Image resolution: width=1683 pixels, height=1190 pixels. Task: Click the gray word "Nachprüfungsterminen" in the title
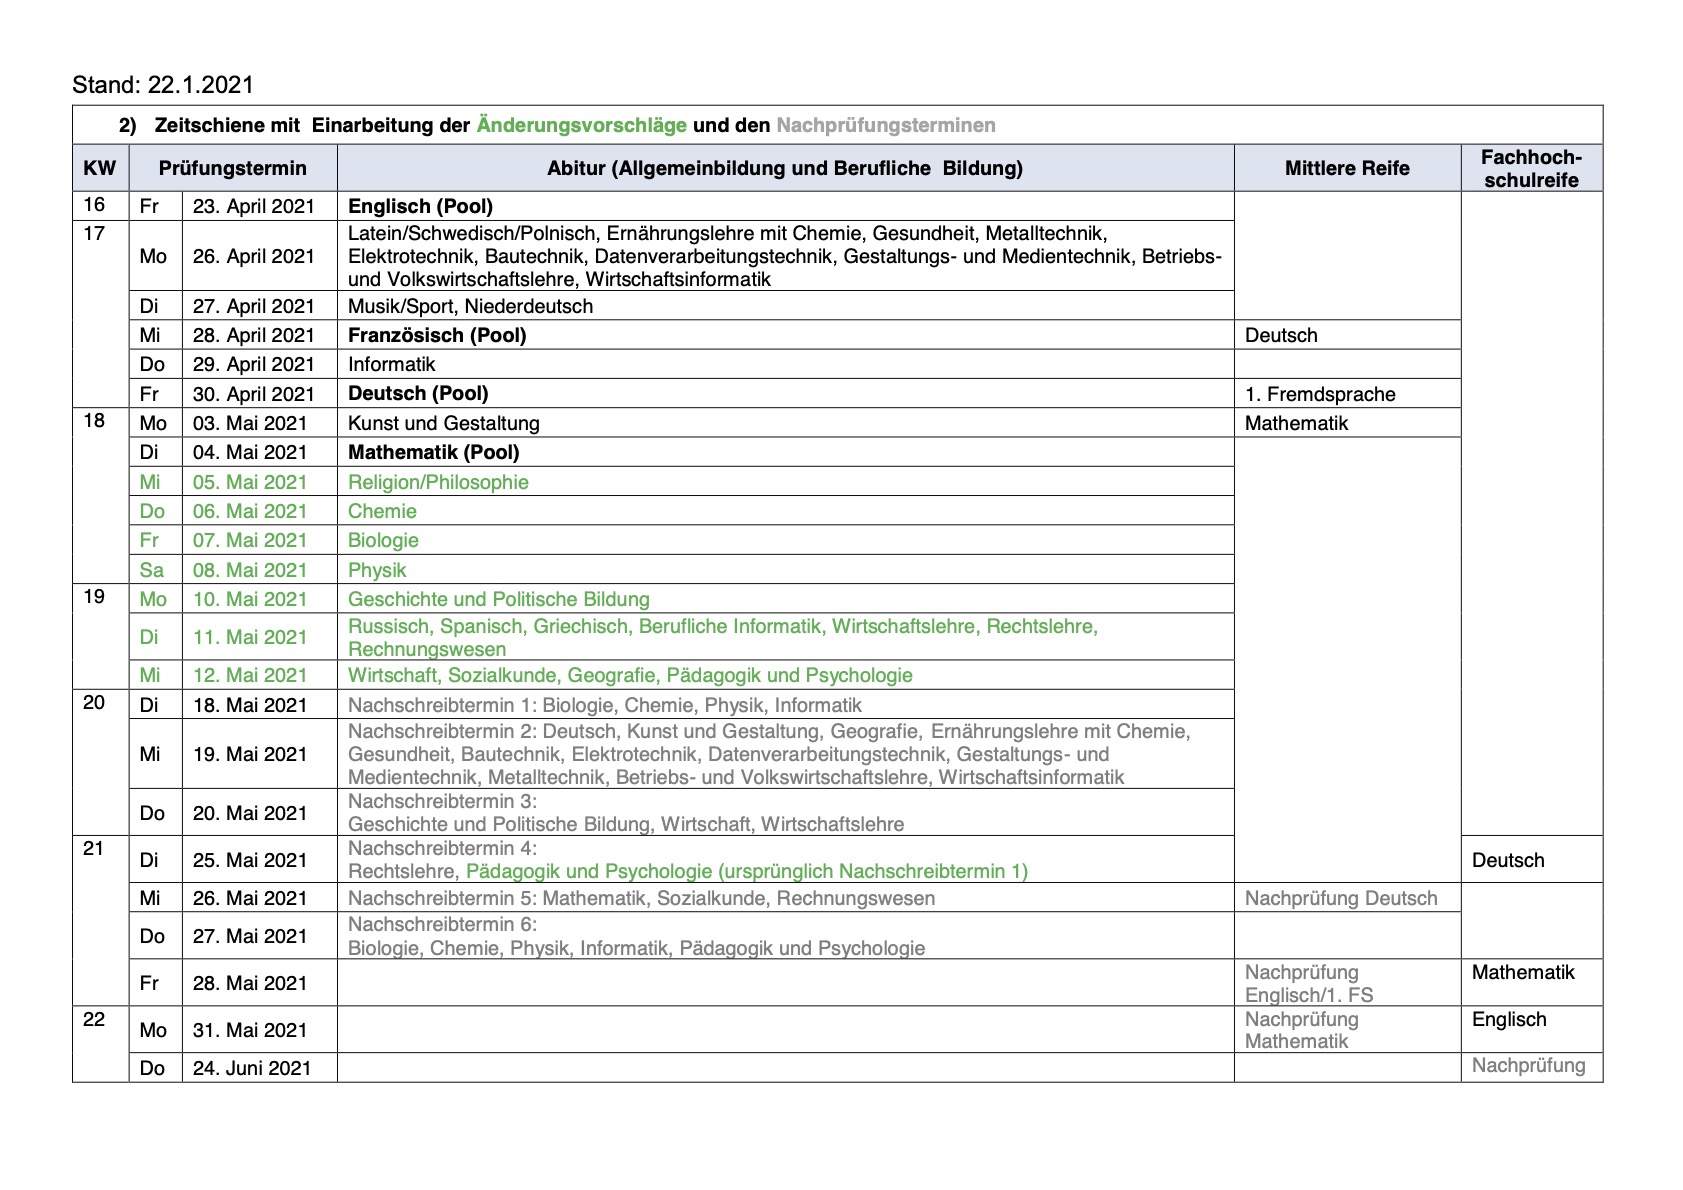point(885,125)
